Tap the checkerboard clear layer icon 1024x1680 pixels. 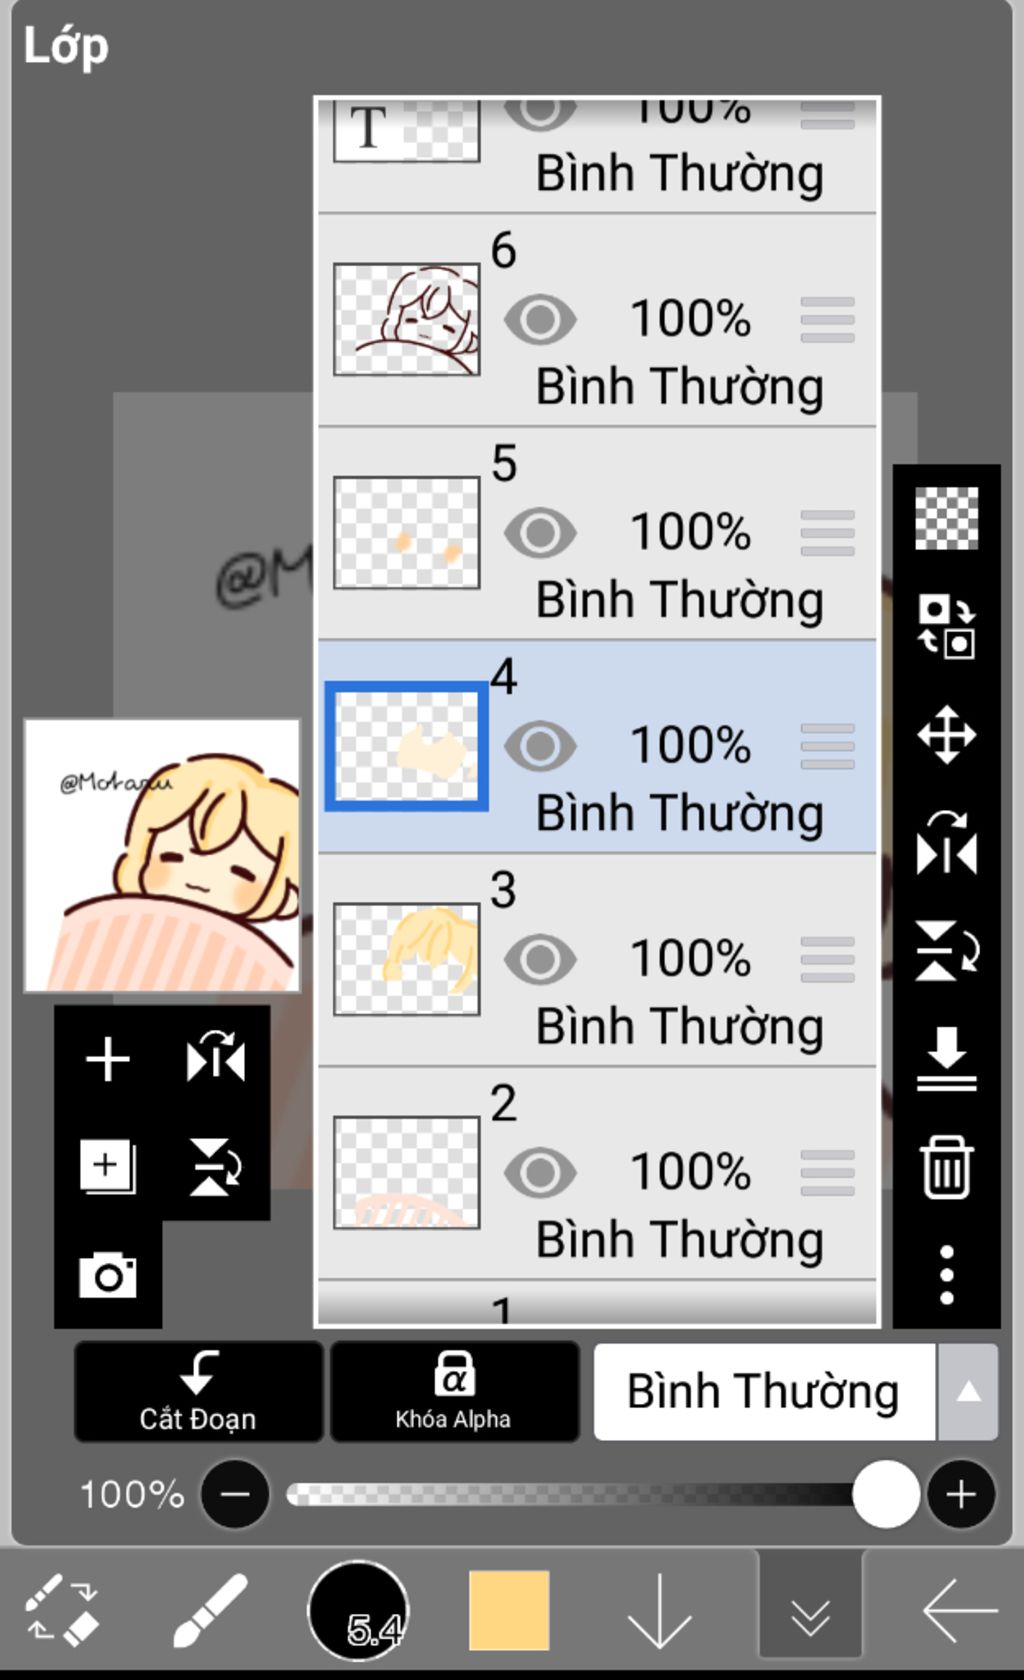click(946, 518)
